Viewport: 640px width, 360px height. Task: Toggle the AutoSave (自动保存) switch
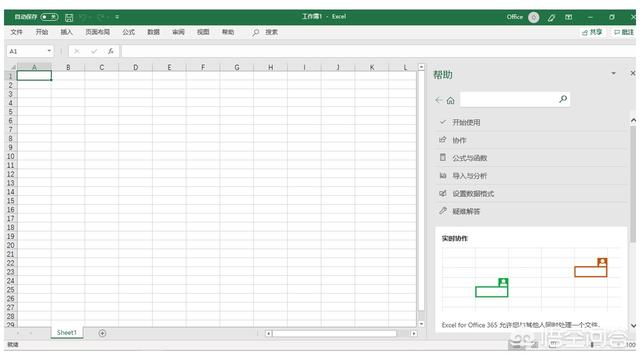tap(49, 17)
